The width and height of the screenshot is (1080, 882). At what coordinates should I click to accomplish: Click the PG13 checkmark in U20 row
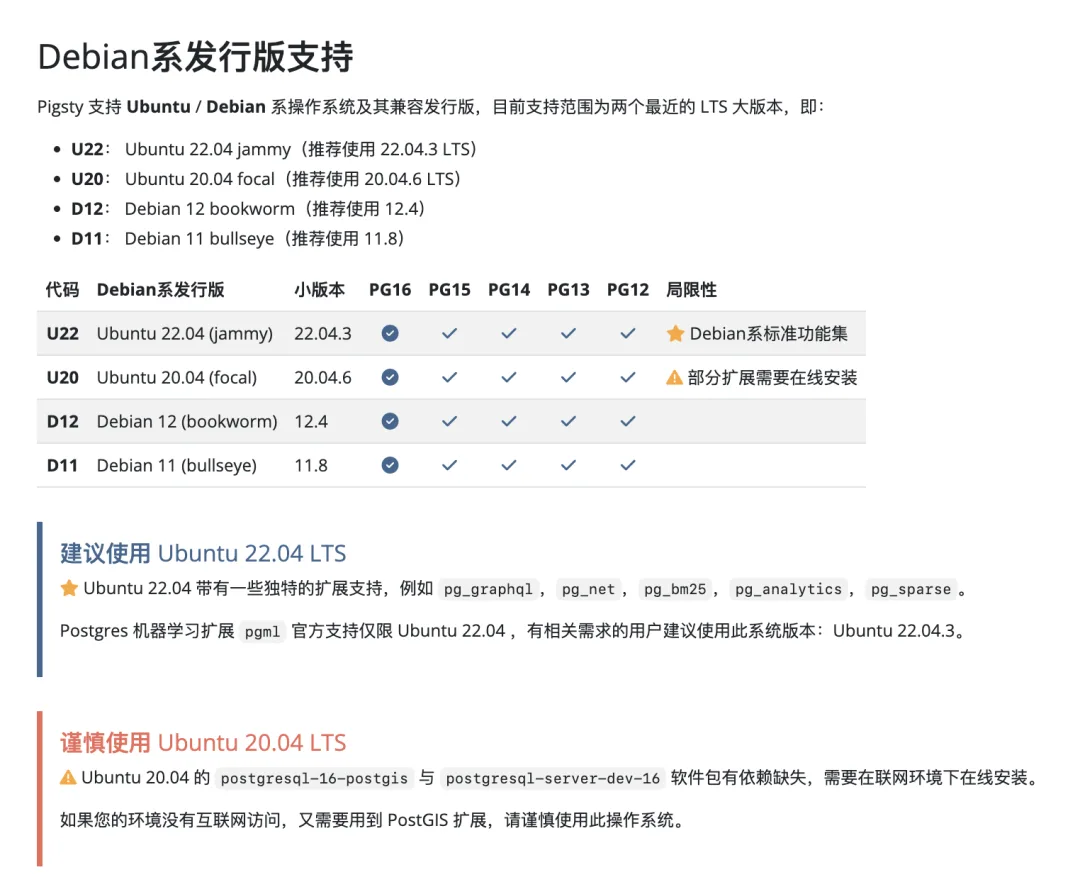pyautogui.click(x=568, y=378)
